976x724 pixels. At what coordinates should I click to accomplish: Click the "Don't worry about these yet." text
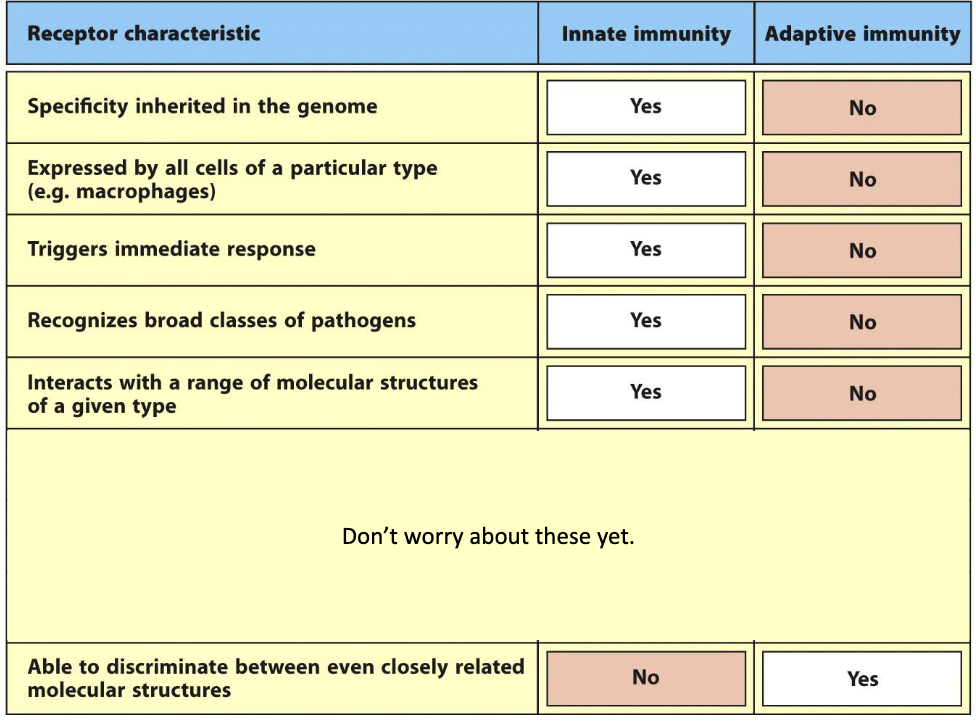coord(488,537)
